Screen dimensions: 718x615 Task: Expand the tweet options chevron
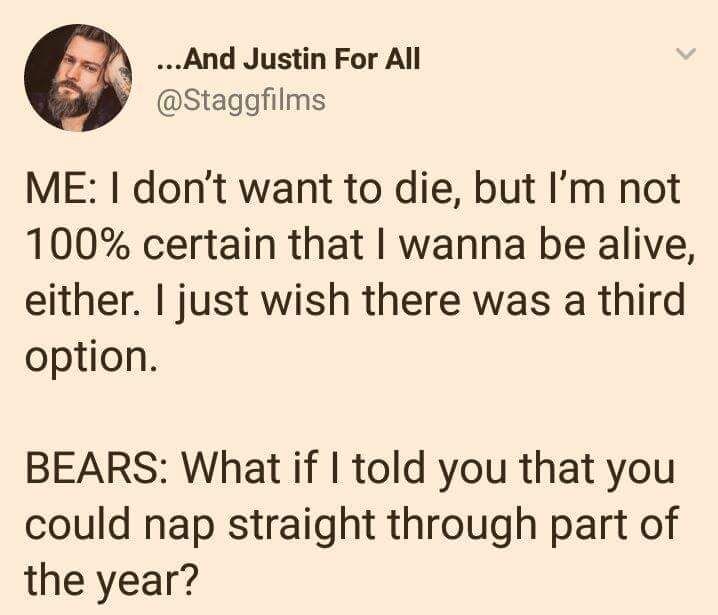click(x=686, y=54)
